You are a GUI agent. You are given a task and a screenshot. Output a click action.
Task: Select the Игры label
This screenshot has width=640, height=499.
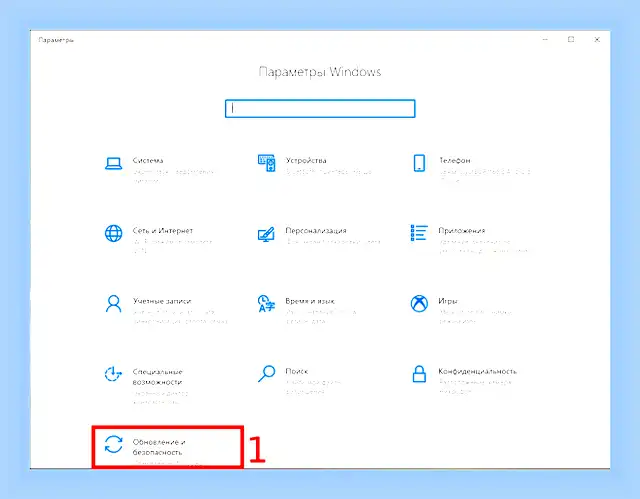point(448,301)
